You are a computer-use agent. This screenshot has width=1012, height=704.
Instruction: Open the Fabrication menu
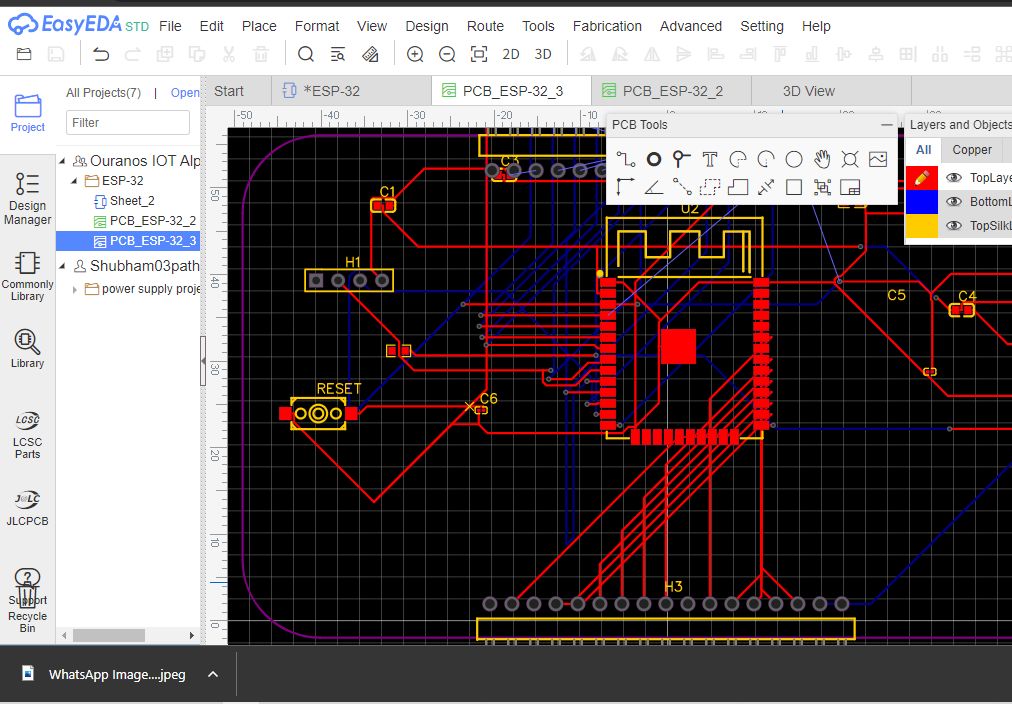click(x=607, y=26)
